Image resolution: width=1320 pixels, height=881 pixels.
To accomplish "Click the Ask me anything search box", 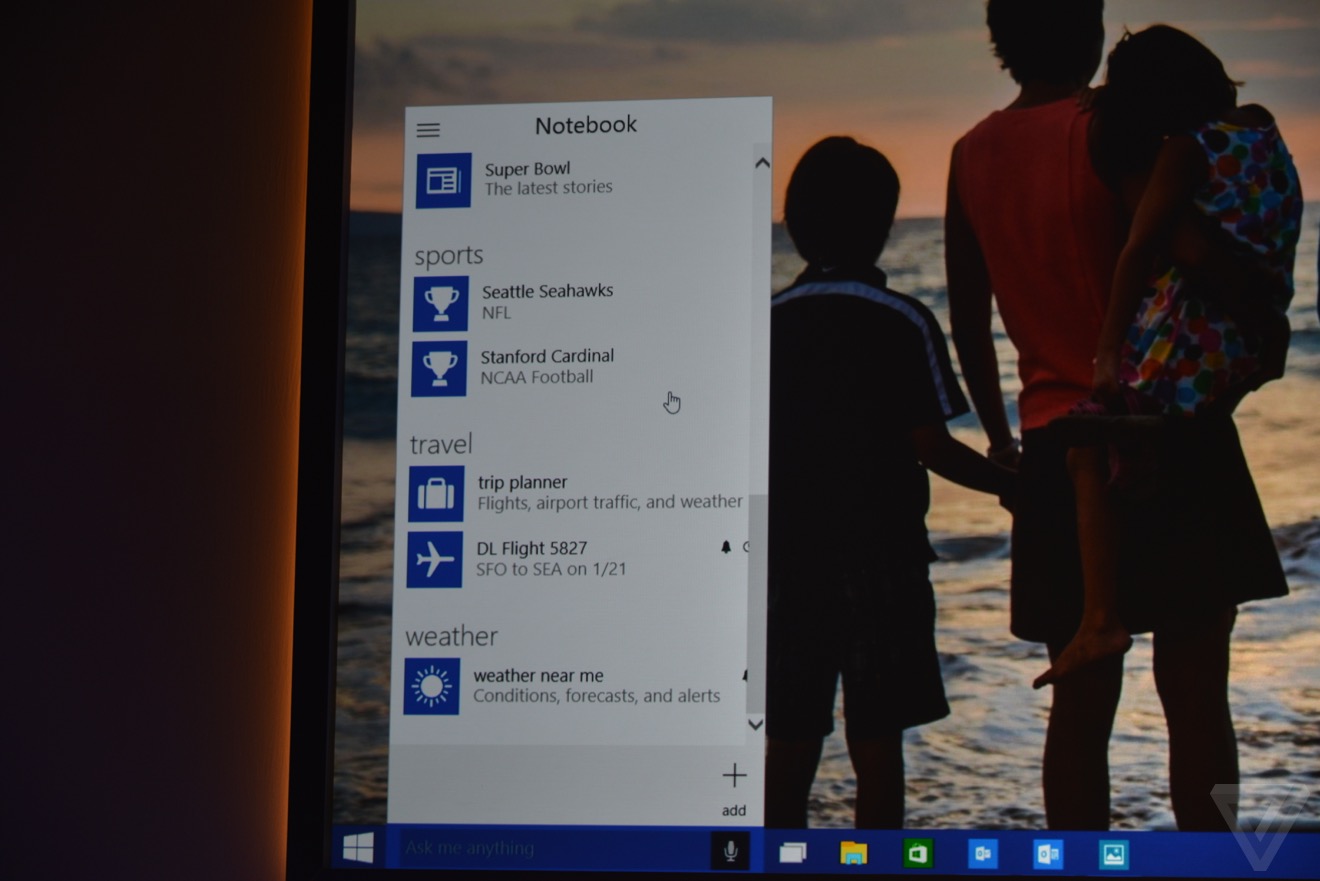I will pos(550,849).
